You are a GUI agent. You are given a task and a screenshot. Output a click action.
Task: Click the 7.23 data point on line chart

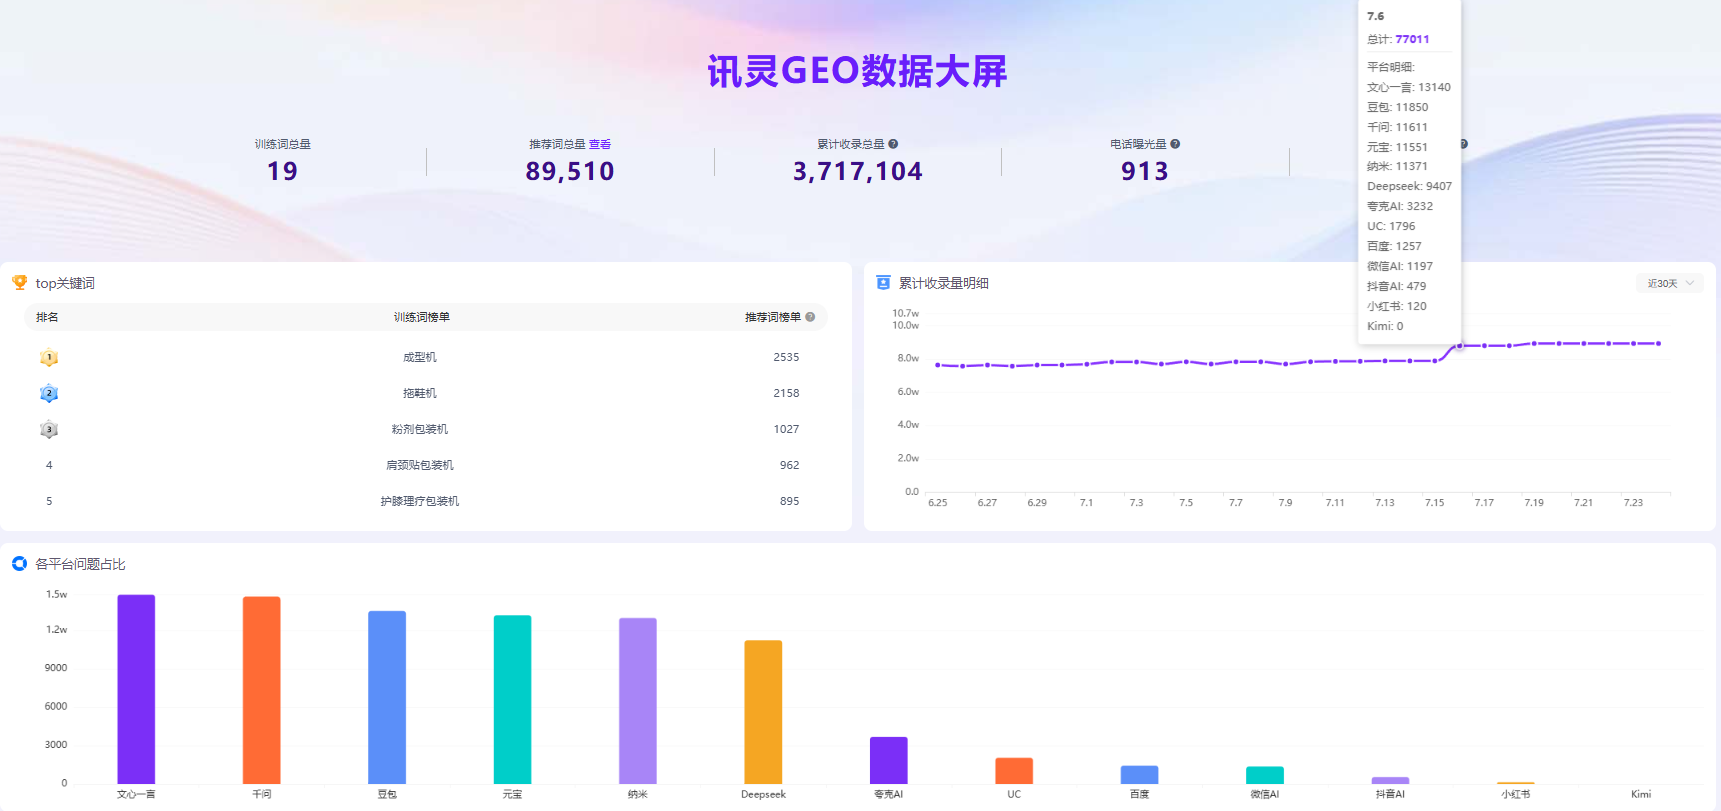click(1634, 344)
